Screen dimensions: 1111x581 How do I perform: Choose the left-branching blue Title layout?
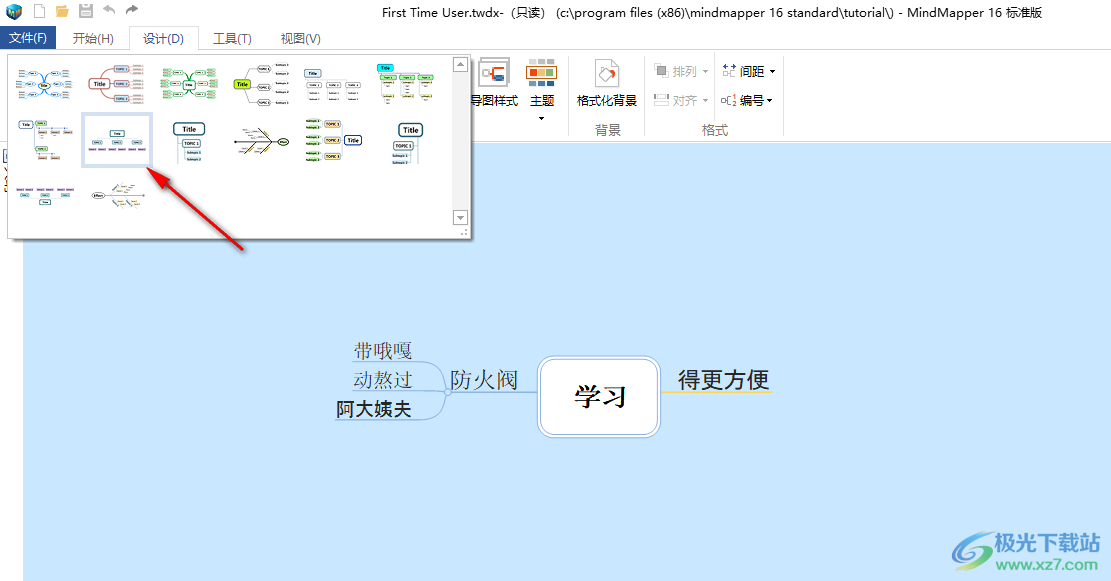click(334, 140)
